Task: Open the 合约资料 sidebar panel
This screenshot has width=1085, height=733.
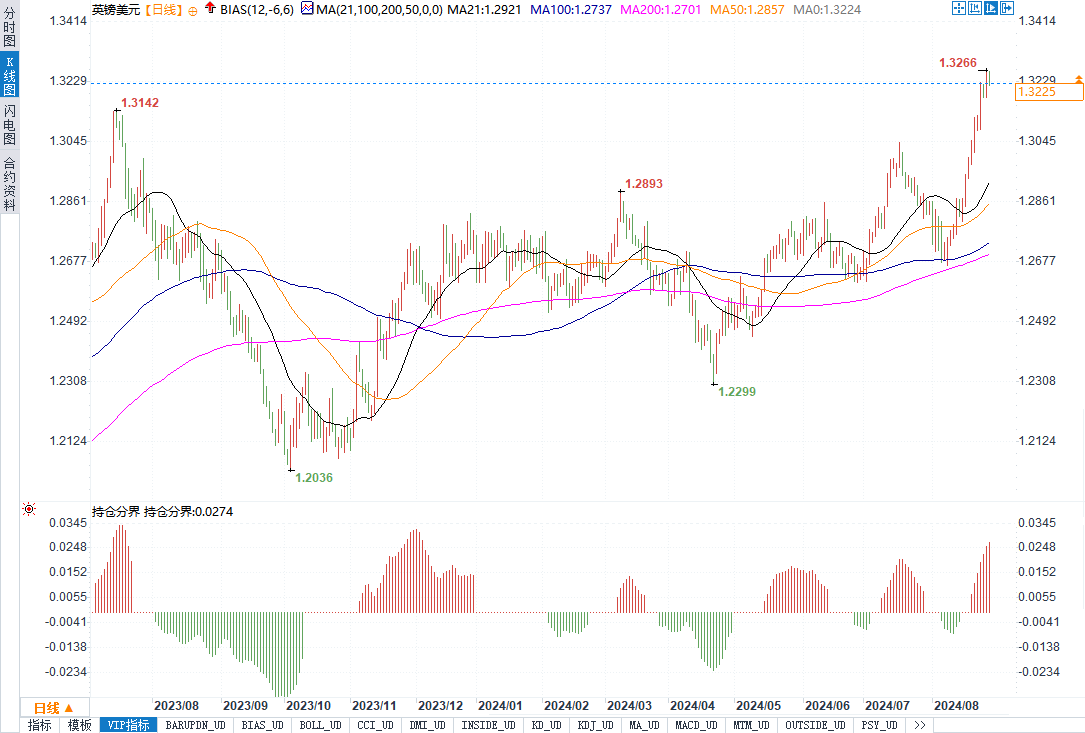Action: (10, 183)
